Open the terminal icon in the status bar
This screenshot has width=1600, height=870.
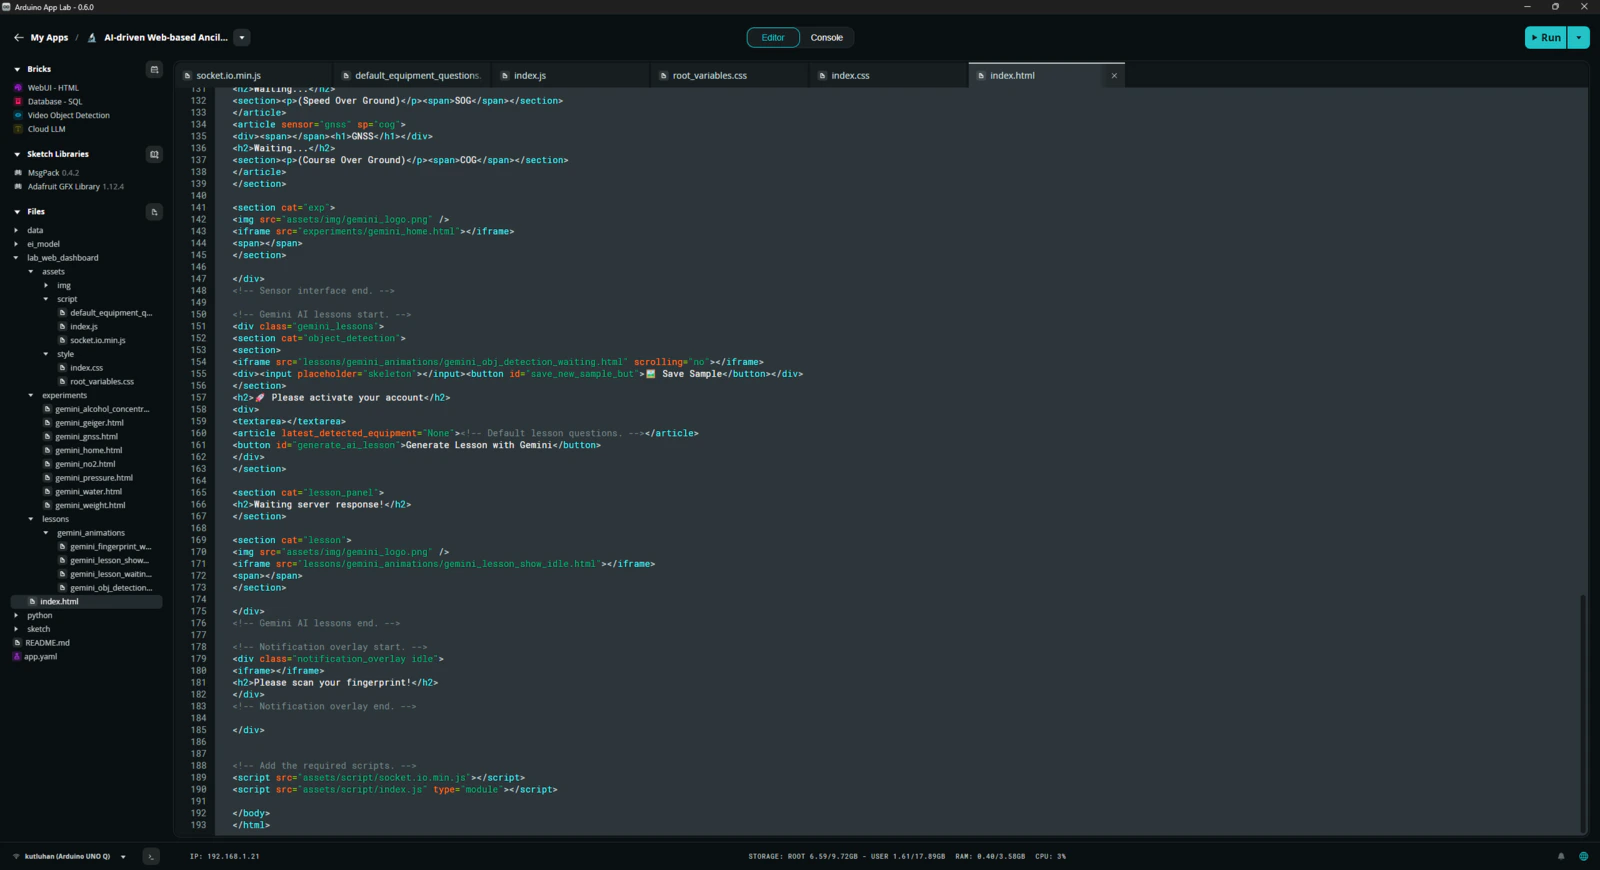point(151,856)
